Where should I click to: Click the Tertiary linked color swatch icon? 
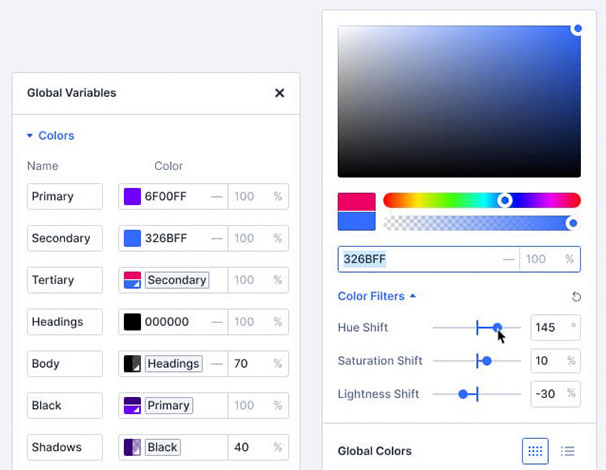pos(132,280)
